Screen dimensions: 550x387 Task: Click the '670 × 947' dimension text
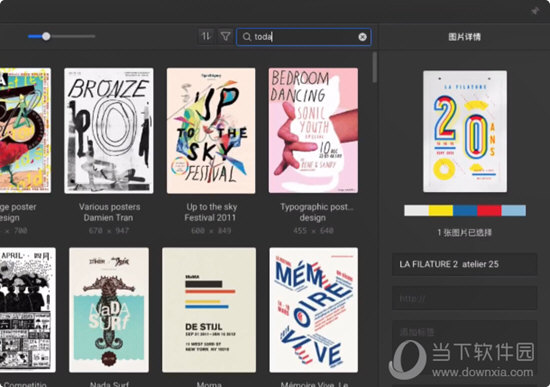[x=109, y=231]
